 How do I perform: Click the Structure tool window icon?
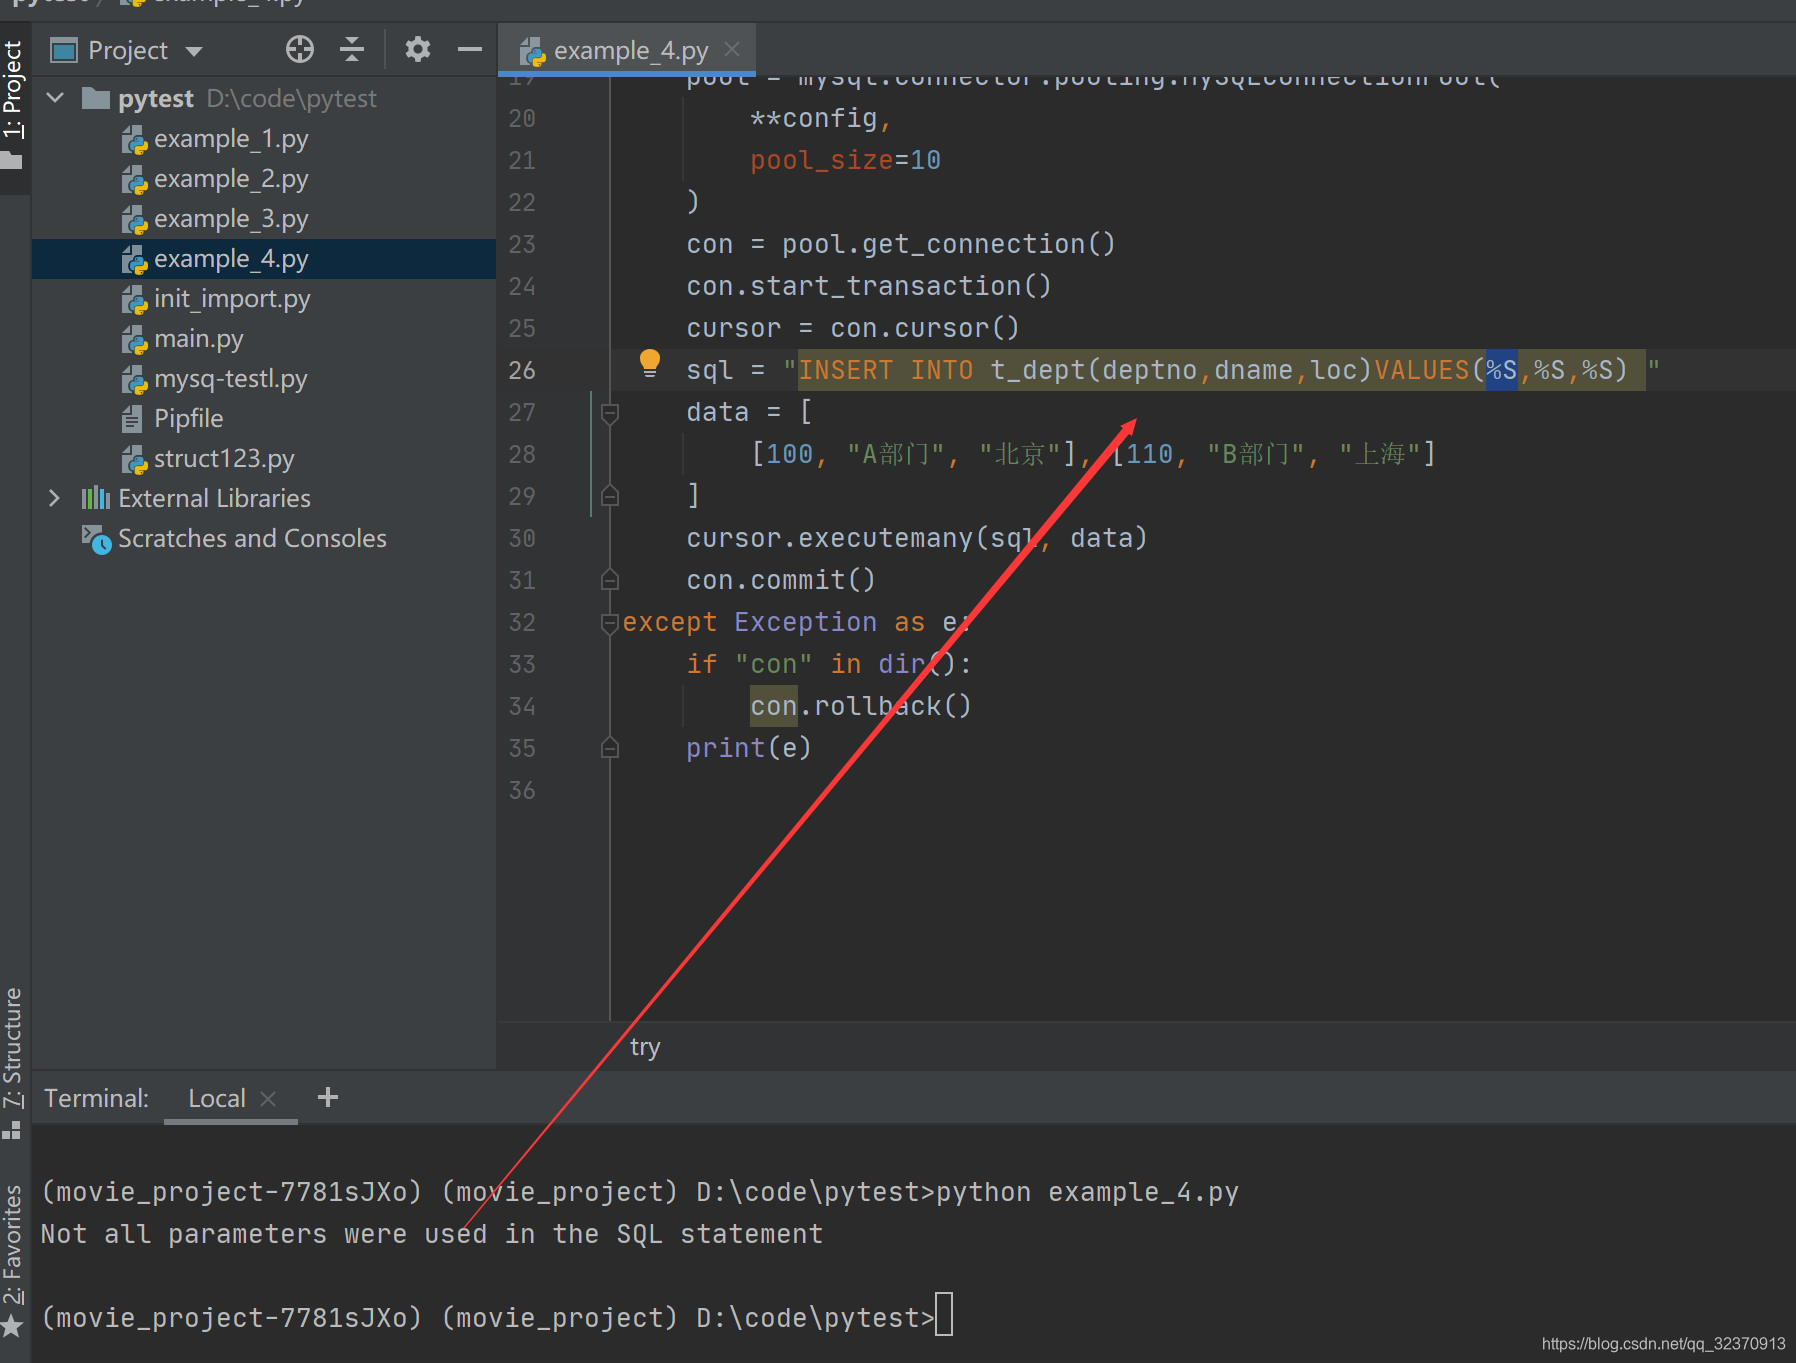tap(12, 1131)
